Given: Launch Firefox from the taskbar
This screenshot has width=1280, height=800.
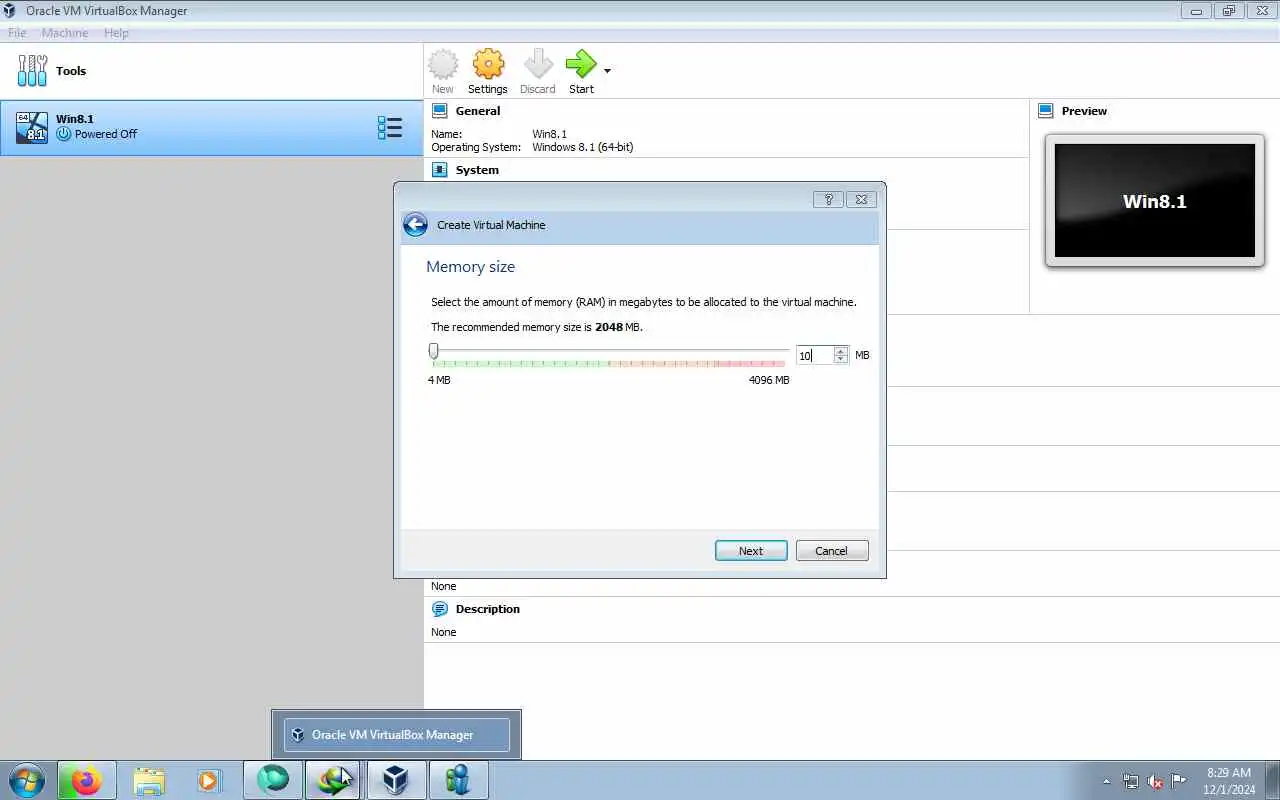Looking at the screenshot, I should pyautogui.click(x=86, y=780).
